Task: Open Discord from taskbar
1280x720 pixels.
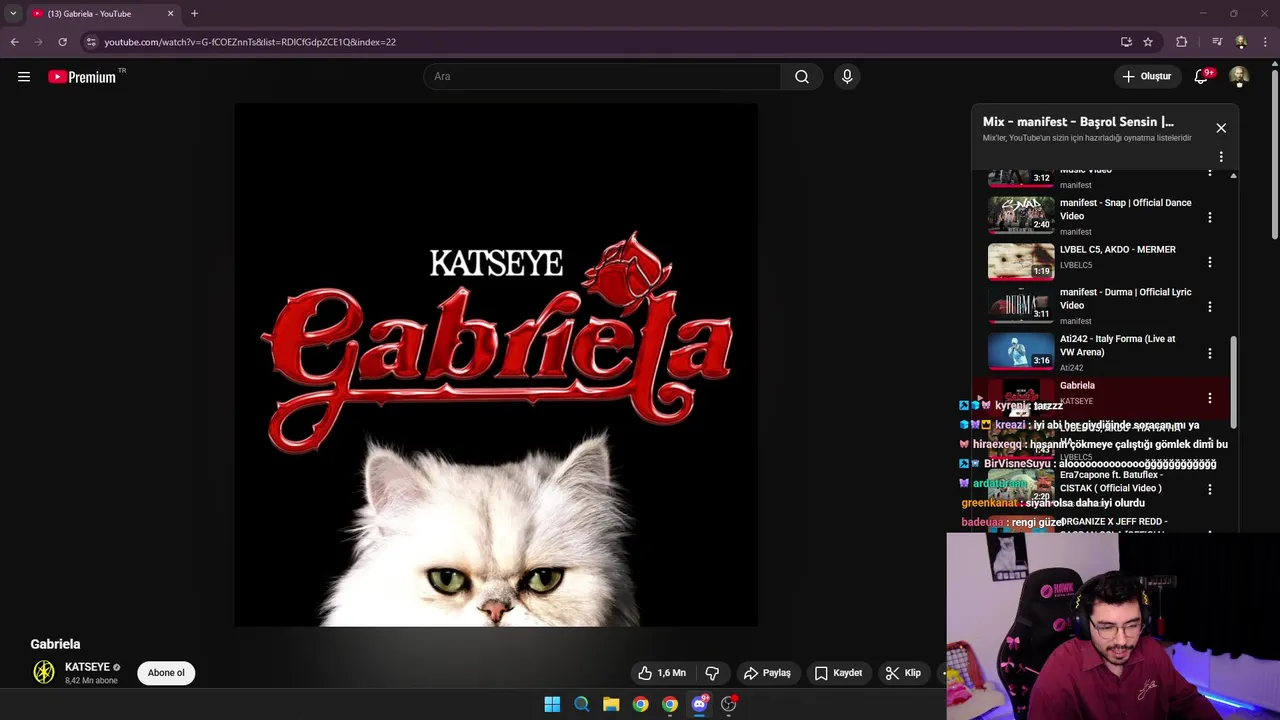Action: [x=699, y=704]
